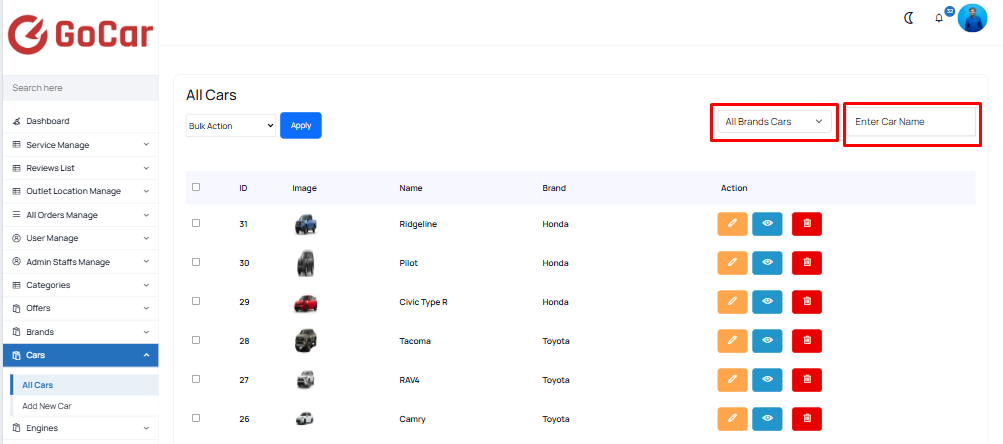Image resolution: width=1003 pixels, height=444 pixels.
Task: Expand Admin Staffs Manage menu
Action: point(81,262)
